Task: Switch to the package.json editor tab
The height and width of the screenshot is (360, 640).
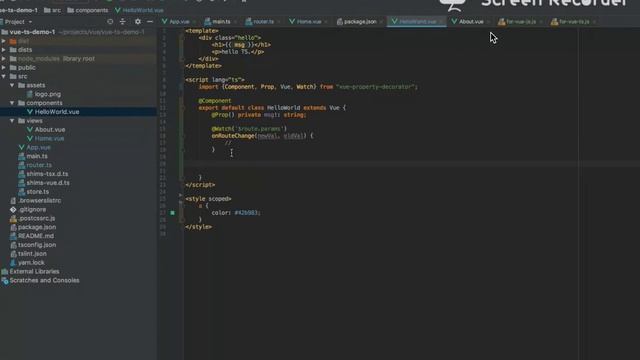Action: (360, 22)
